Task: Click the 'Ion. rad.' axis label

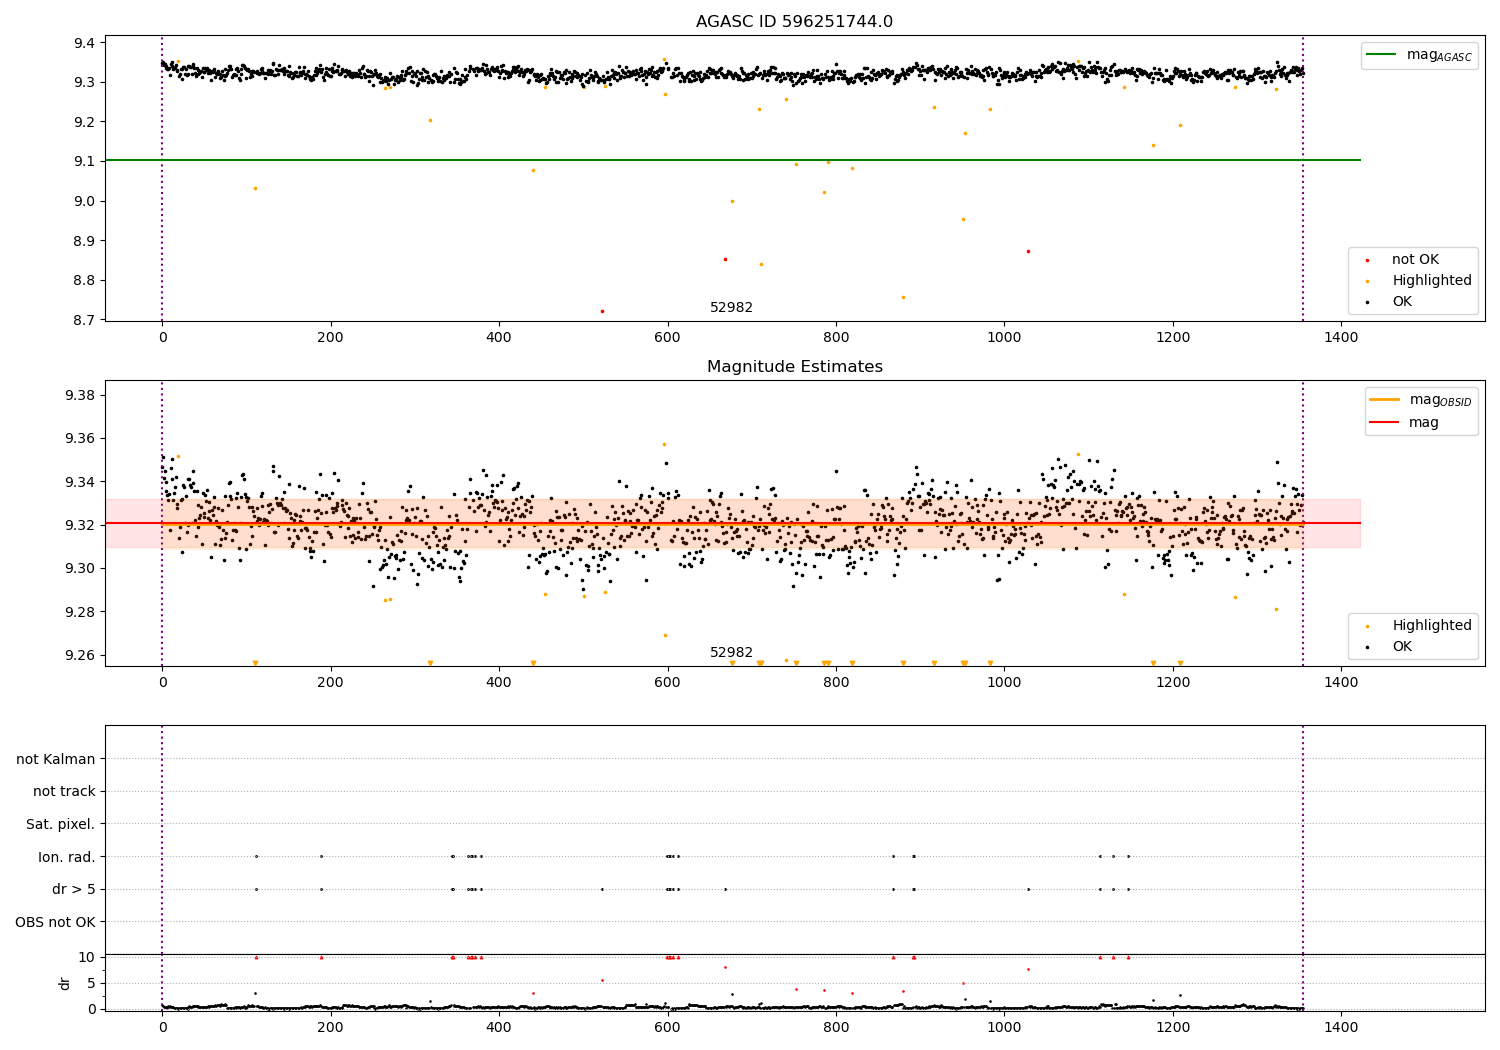Action: pos(67,857)
